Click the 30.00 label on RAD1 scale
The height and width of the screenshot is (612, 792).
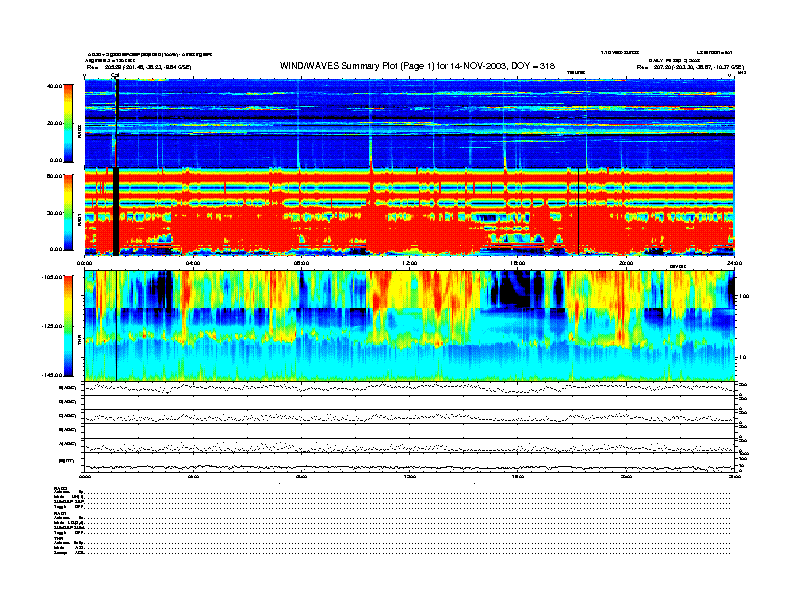[54, 213]
